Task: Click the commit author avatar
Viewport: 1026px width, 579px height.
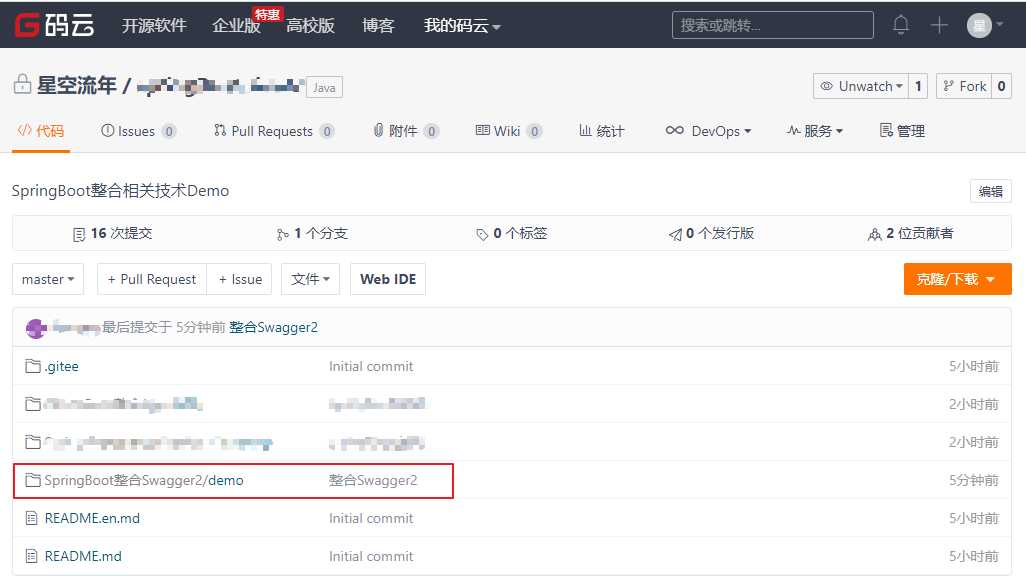Action: (x=36, y=327)
